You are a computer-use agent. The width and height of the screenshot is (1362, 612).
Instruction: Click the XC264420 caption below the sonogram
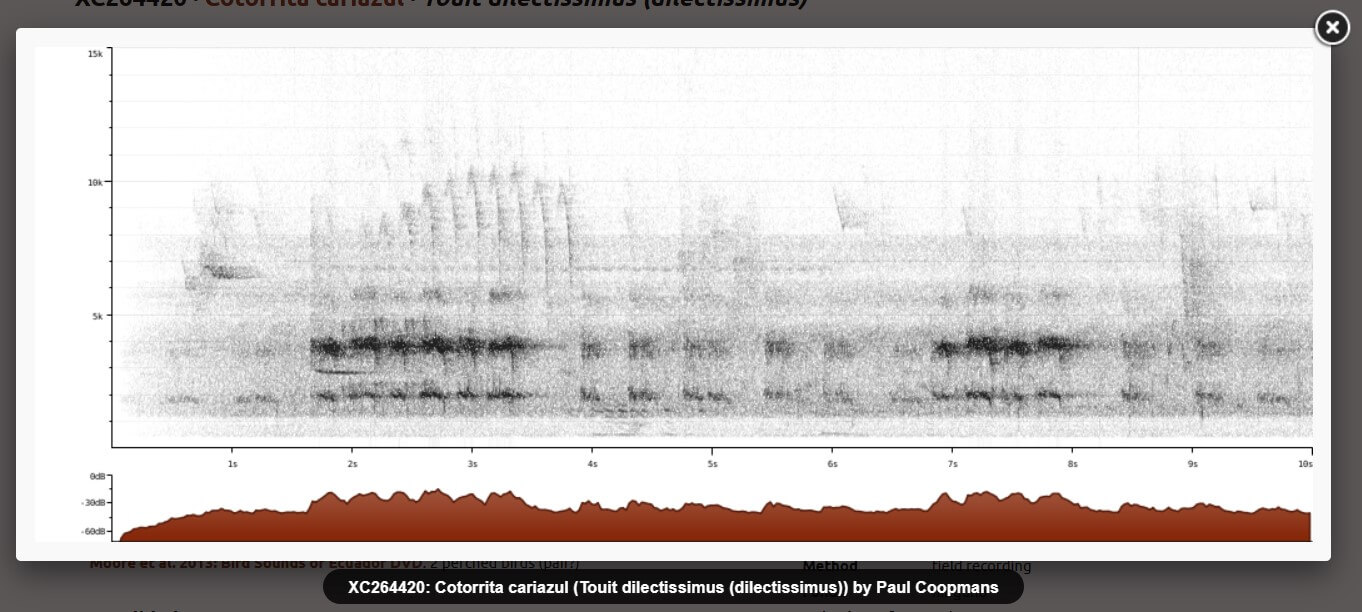(672, 588)
